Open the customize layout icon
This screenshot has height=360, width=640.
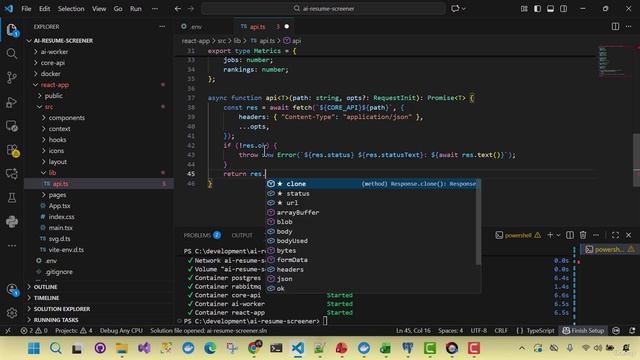coord(524,9)
